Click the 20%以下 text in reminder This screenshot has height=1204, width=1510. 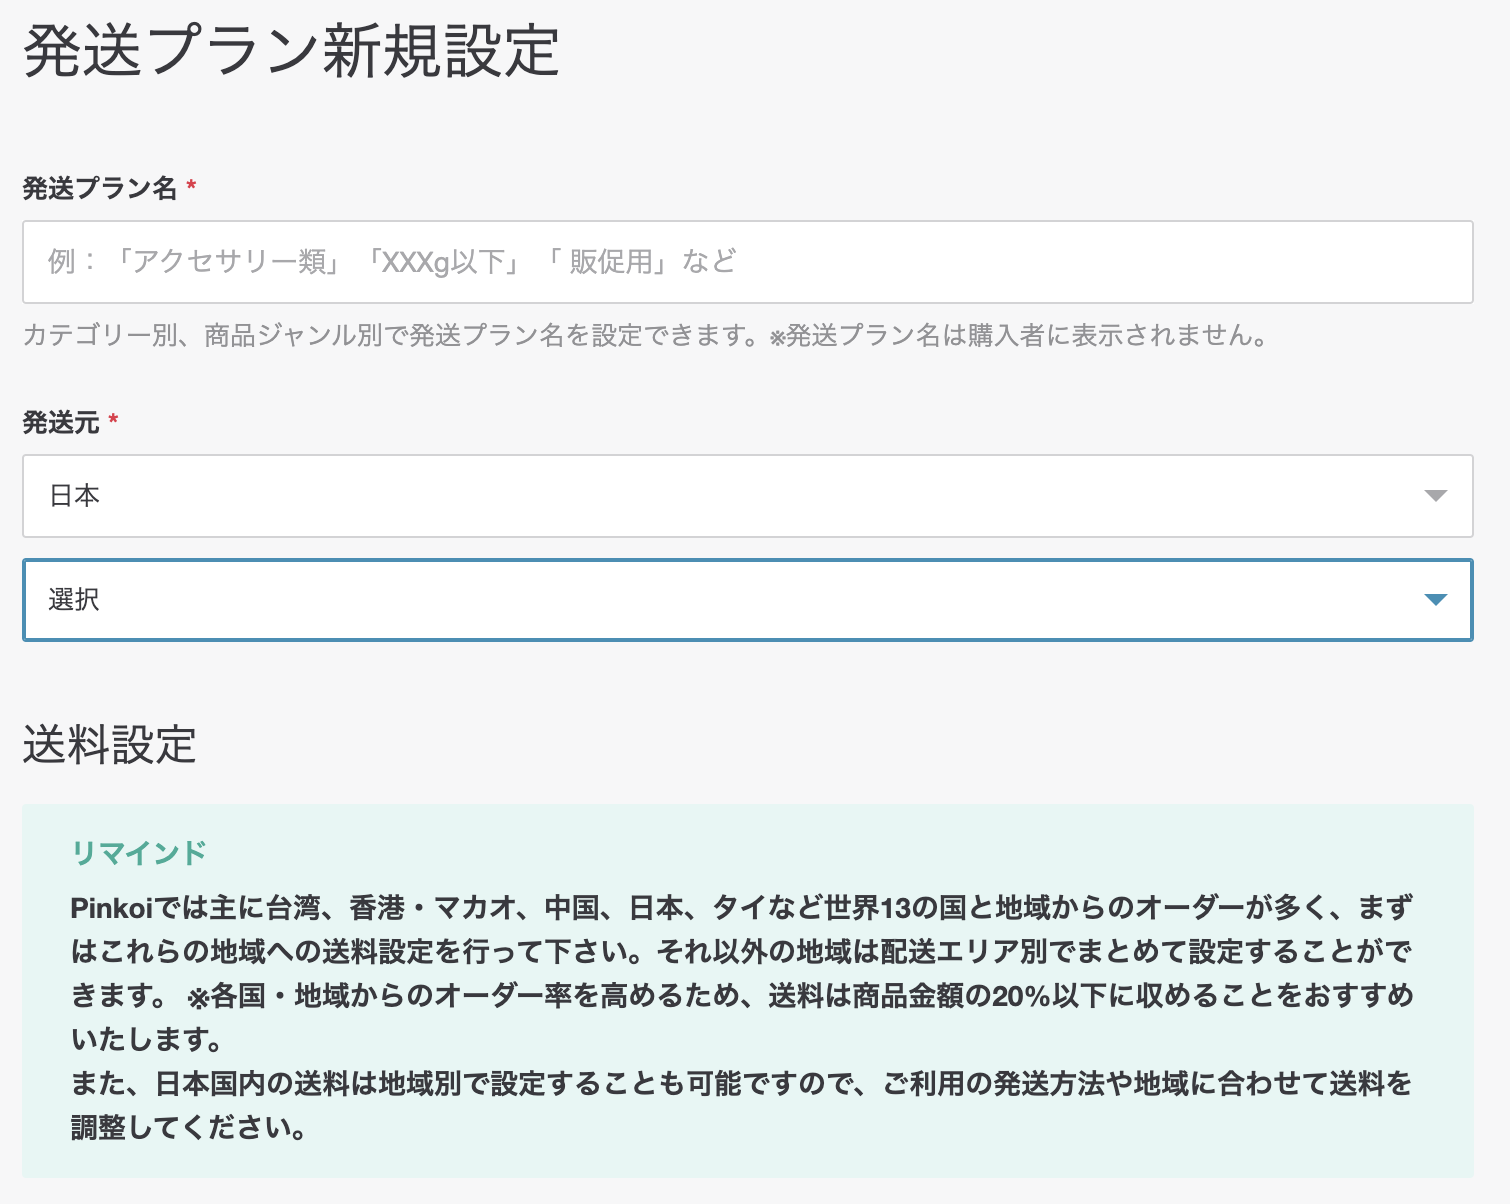coord(1048,996)
